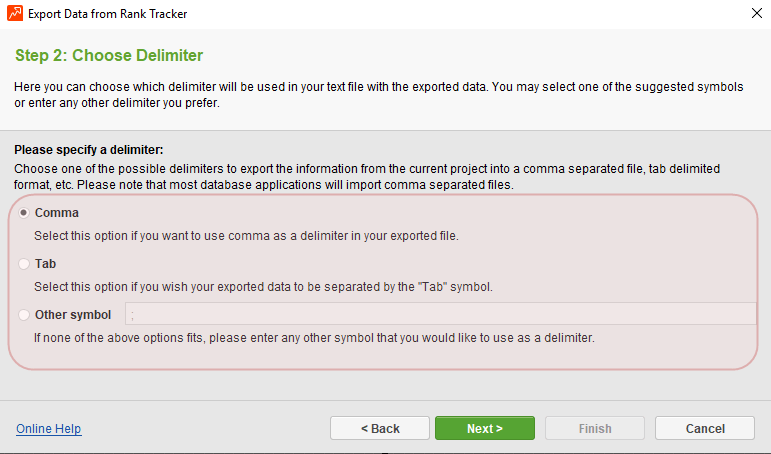This screenshot has width=771, height=454.
Task: Click the "Tab" symbol description sentence
Action: pyautogui.click(x=263, y=287)
